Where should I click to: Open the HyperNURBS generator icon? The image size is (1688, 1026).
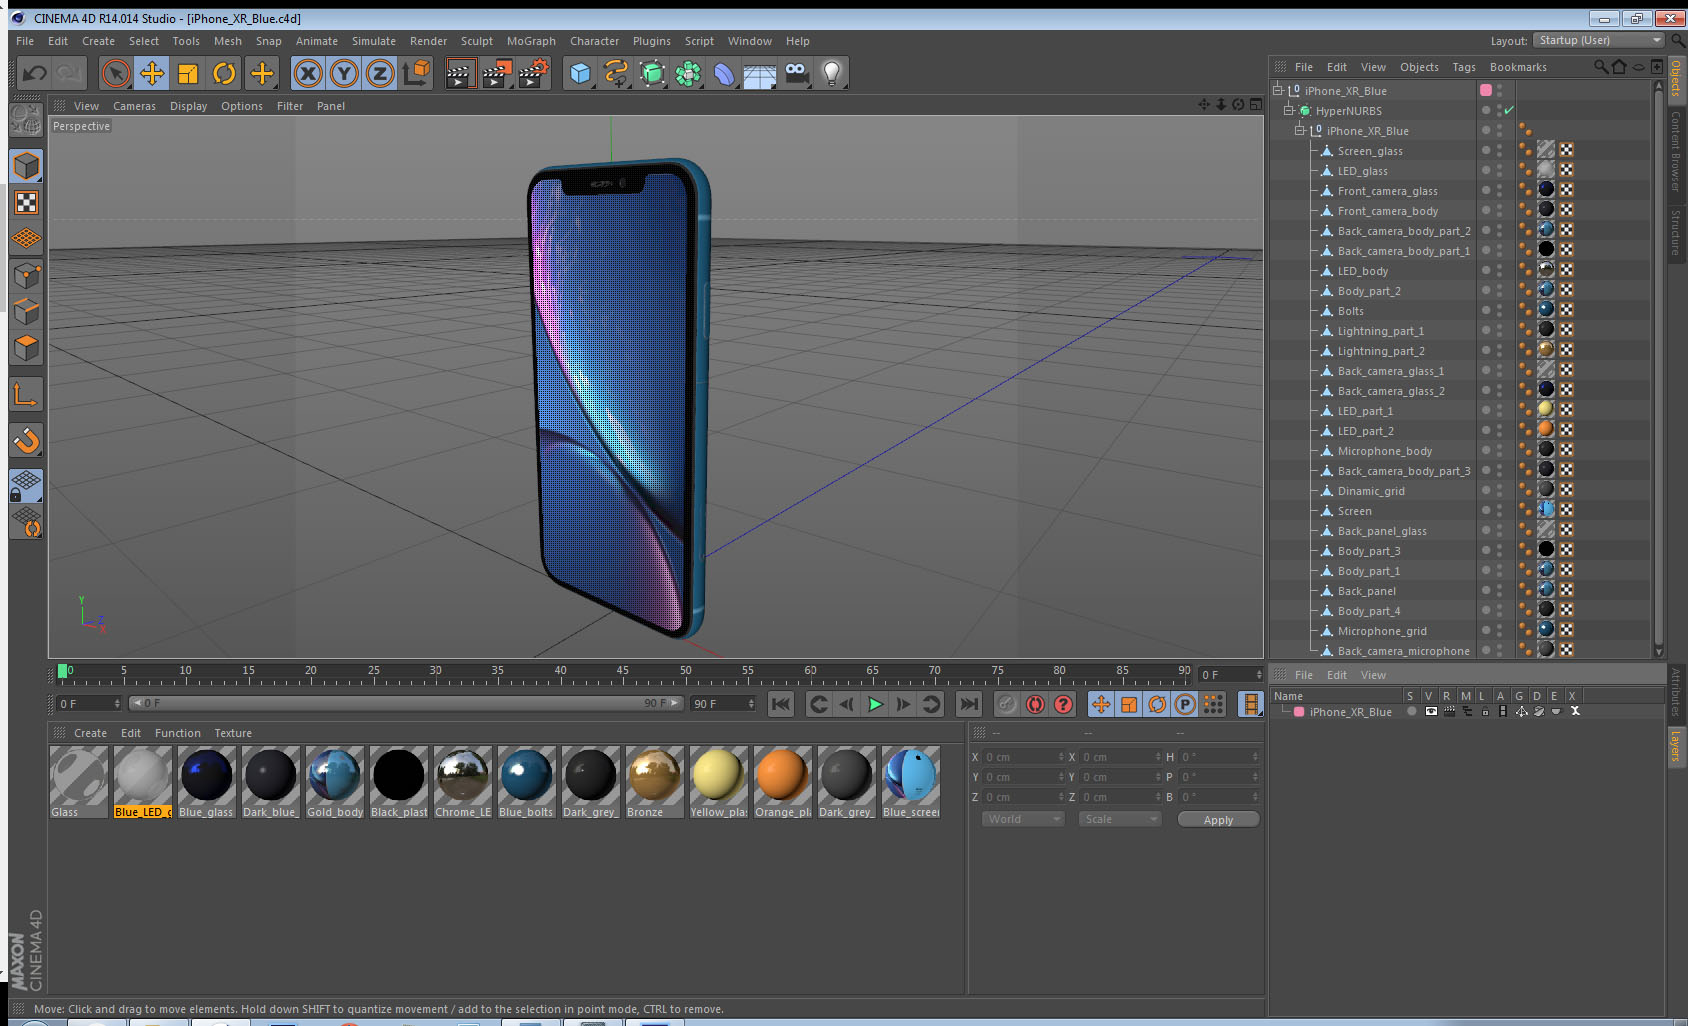coord(652,73)
